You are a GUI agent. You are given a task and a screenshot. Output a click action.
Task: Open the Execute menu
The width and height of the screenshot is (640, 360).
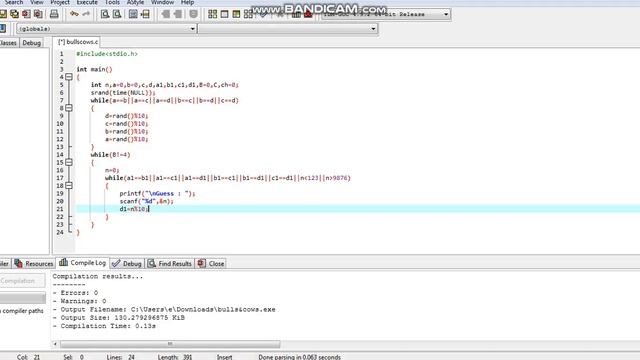tap(87, 2)
